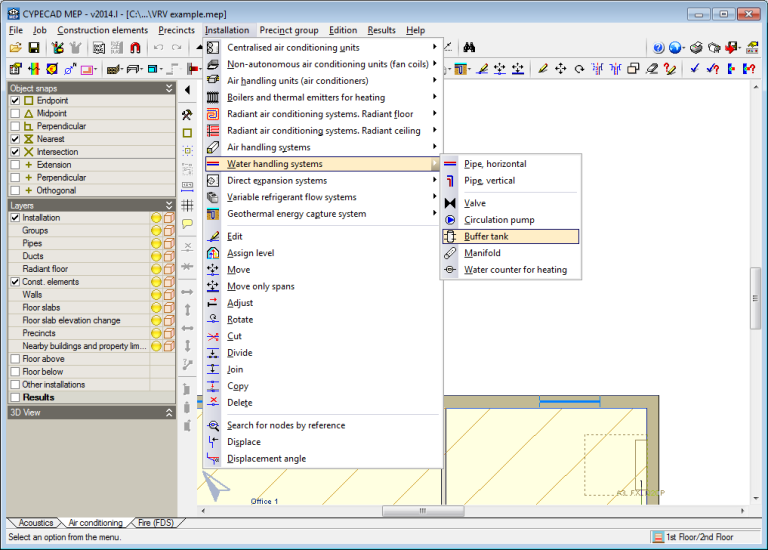Viewport: 768px width, 550px height.
Task: Click the vertical scrollbar thumb
Action: 755,298
